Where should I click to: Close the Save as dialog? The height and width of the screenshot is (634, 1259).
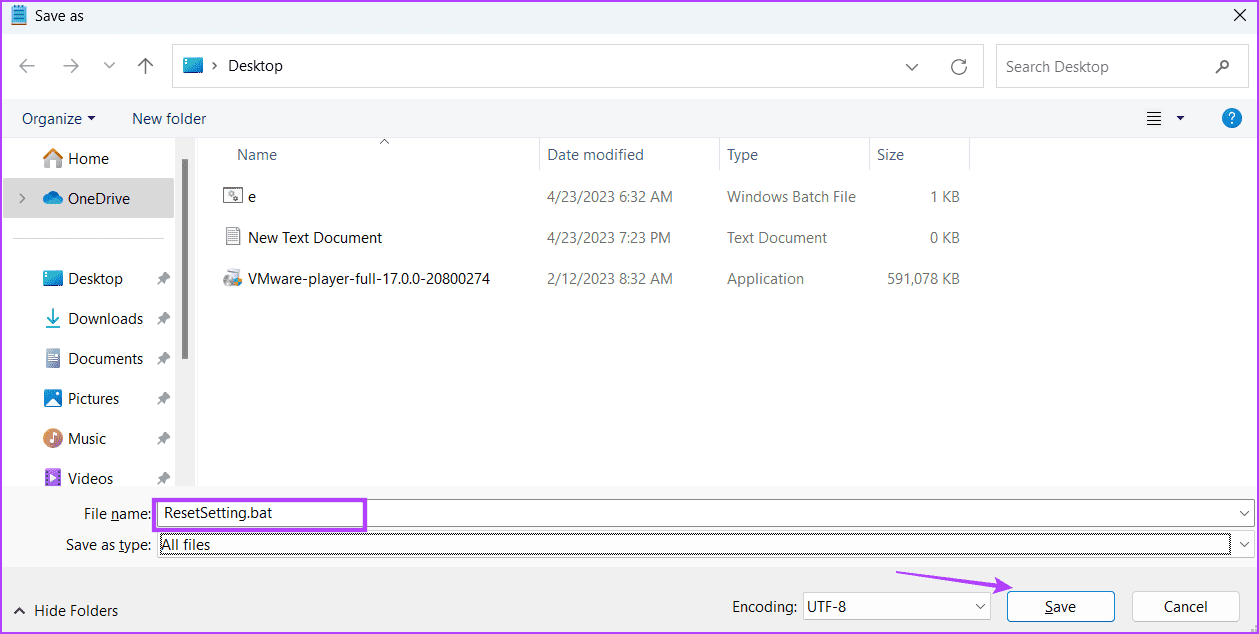pos(1239,15)
